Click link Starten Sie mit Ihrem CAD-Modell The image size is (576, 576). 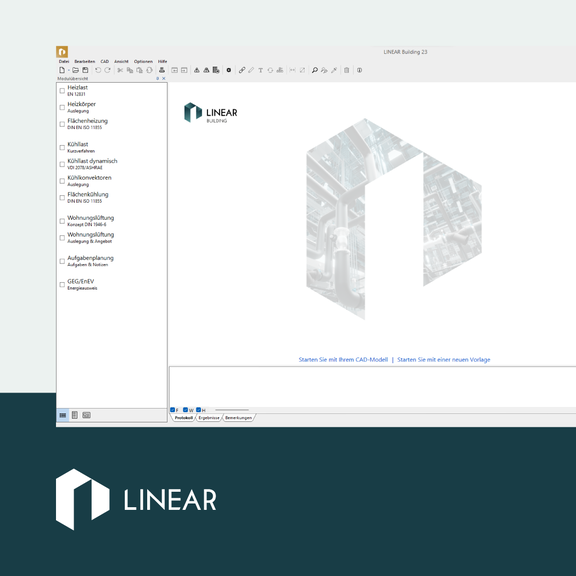[x=343, y=360]
